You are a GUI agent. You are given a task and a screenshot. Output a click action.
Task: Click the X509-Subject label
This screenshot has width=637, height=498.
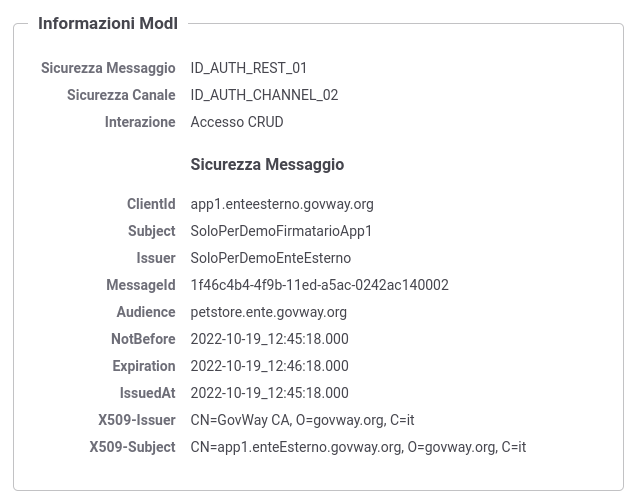click(132, 447)
